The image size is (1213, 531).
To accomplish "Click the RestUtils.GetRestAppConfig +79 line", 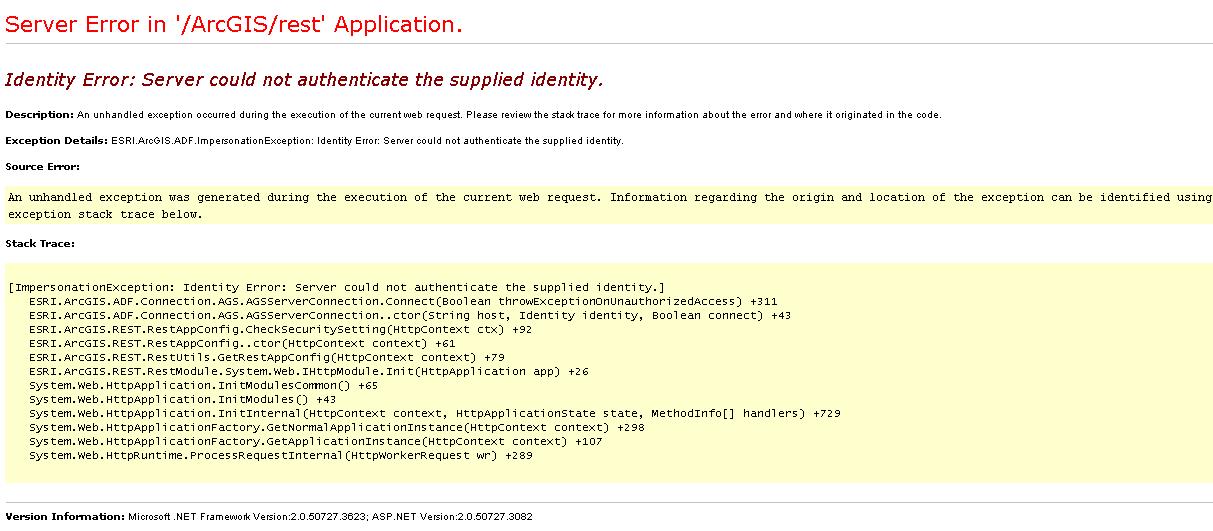I will (x=267, y=357).
